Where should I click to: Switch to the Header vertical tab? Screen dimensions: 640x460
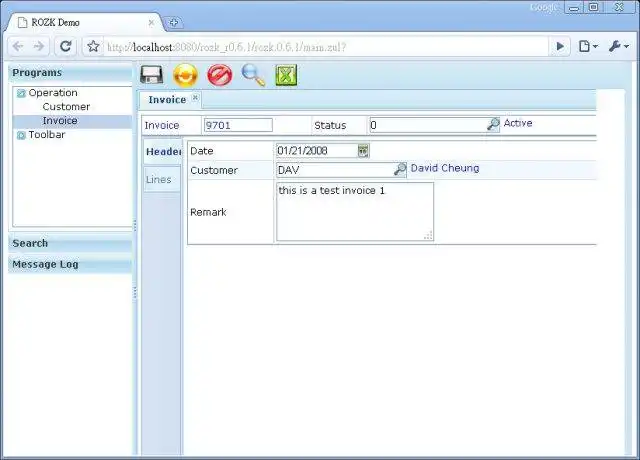(163, 152)
